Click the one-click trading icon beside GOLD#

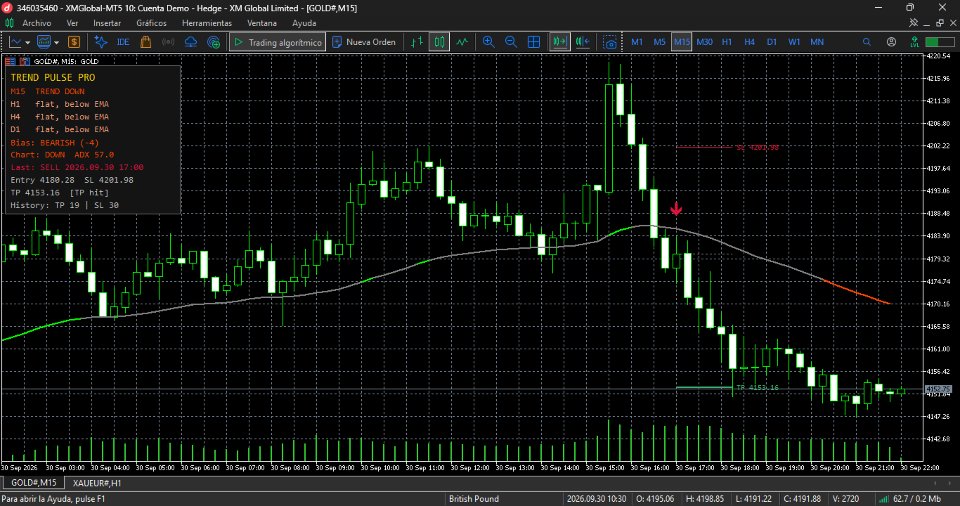coord(10,61)
